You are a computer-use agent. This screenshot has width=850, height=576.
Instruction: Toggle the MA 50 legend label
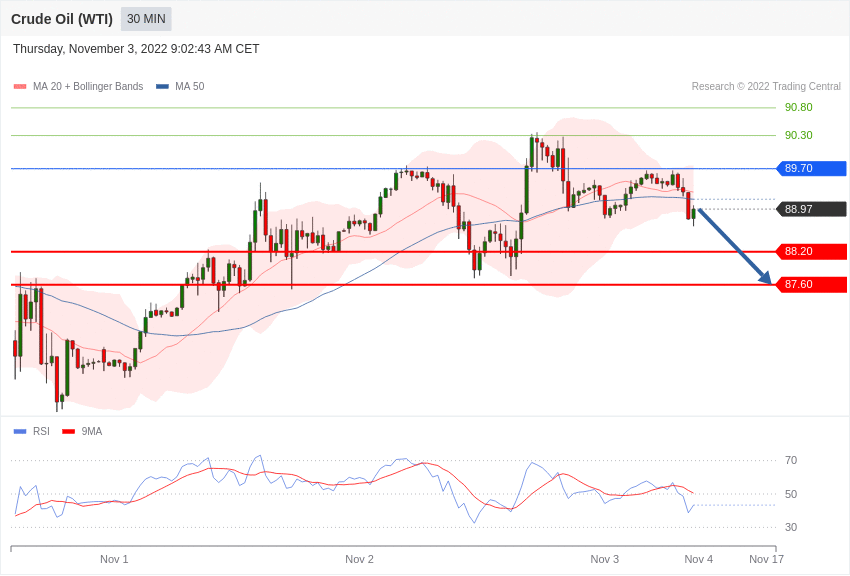pos(189,87)
